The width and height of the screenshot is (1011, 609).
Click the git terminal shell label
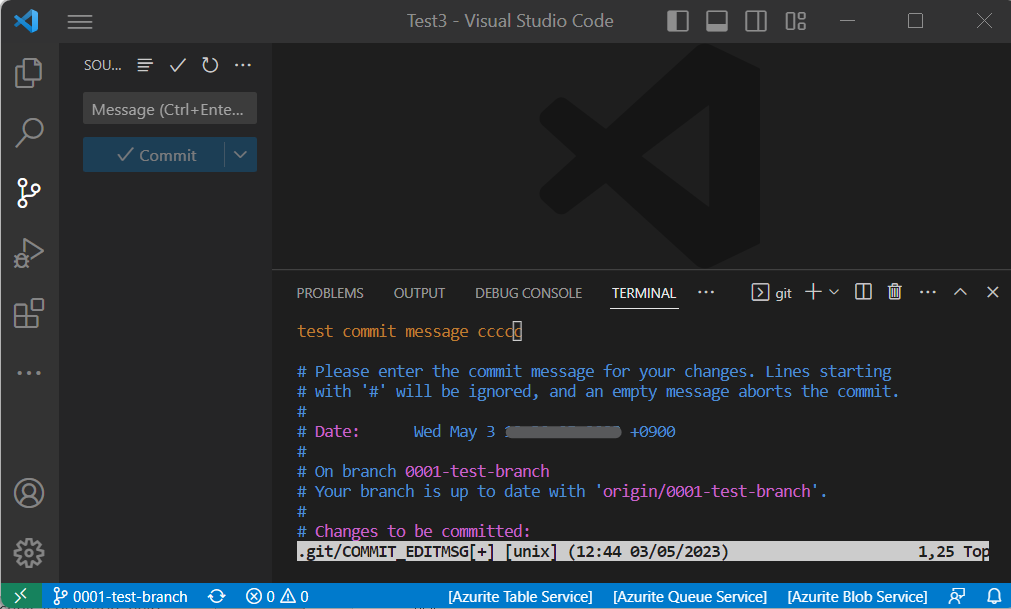tap(772, 293)
